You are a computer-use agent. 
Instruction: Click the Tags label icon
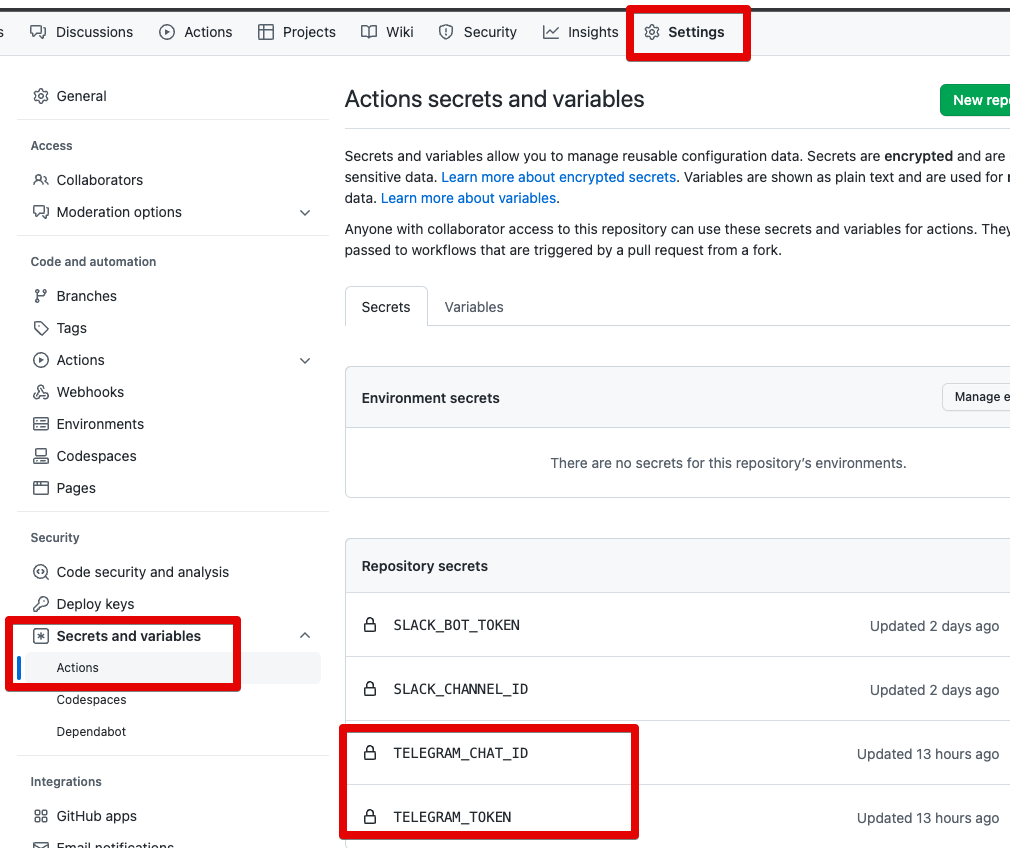[x=41, y=328]
